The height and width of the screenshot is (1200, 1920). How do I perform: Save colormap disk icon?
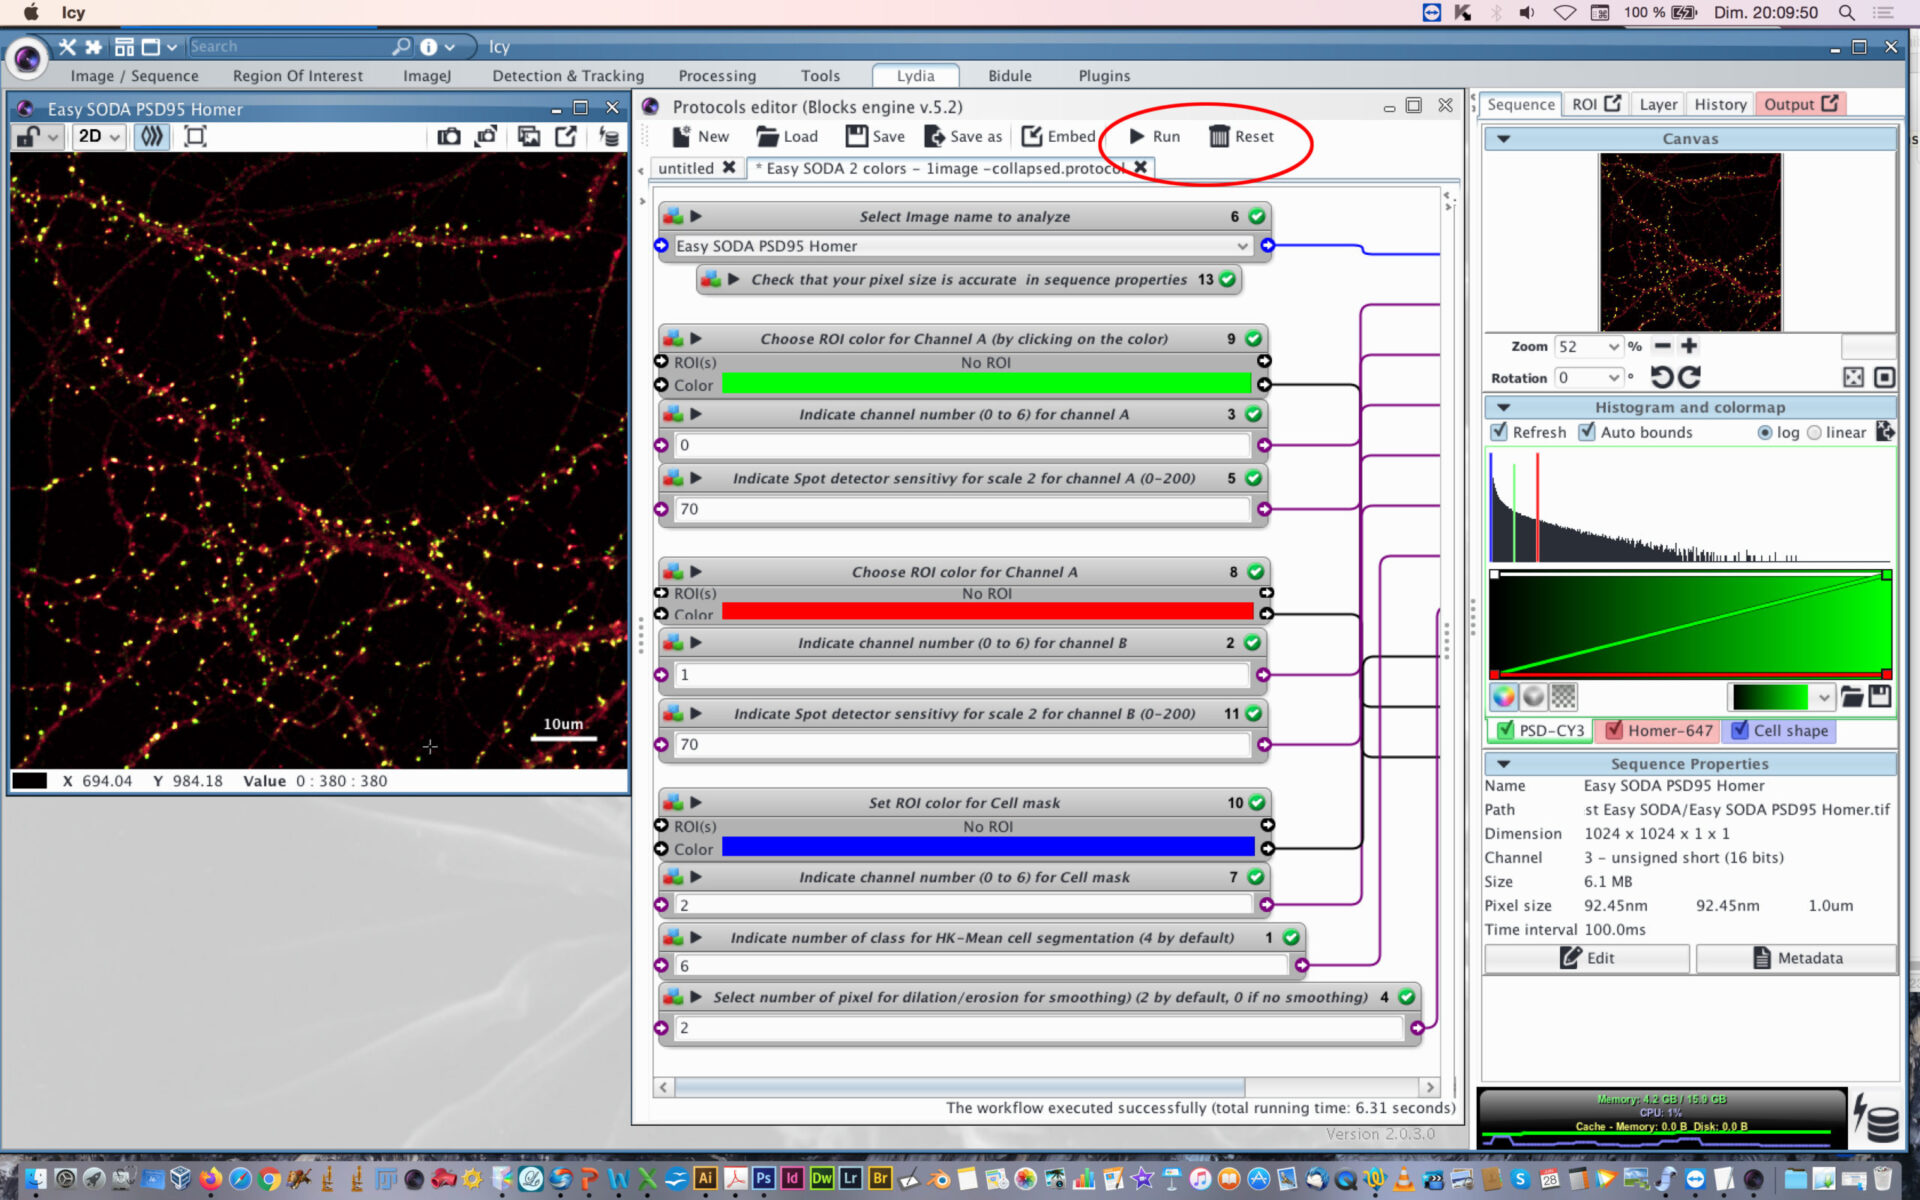coord(1880,696)
